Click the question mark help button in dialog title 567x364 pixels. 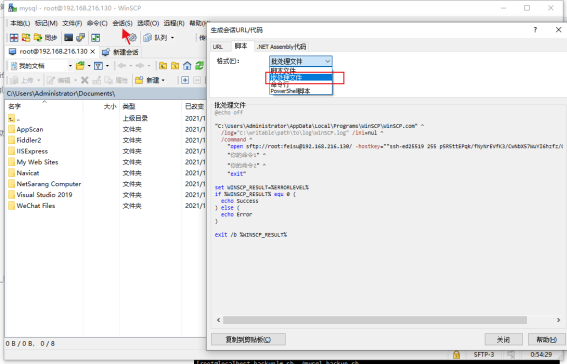coord(535,30)
